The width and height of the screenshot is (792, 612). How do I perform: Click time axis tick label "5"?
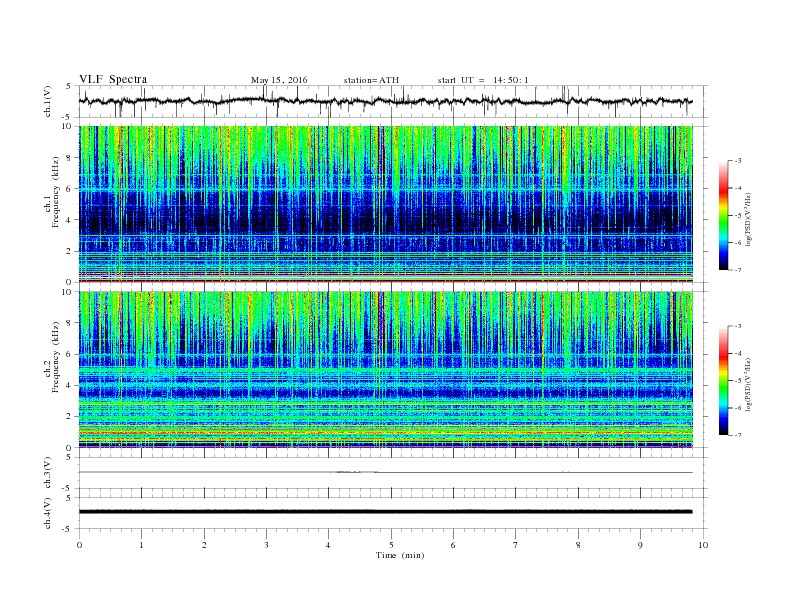coord(391,545)
